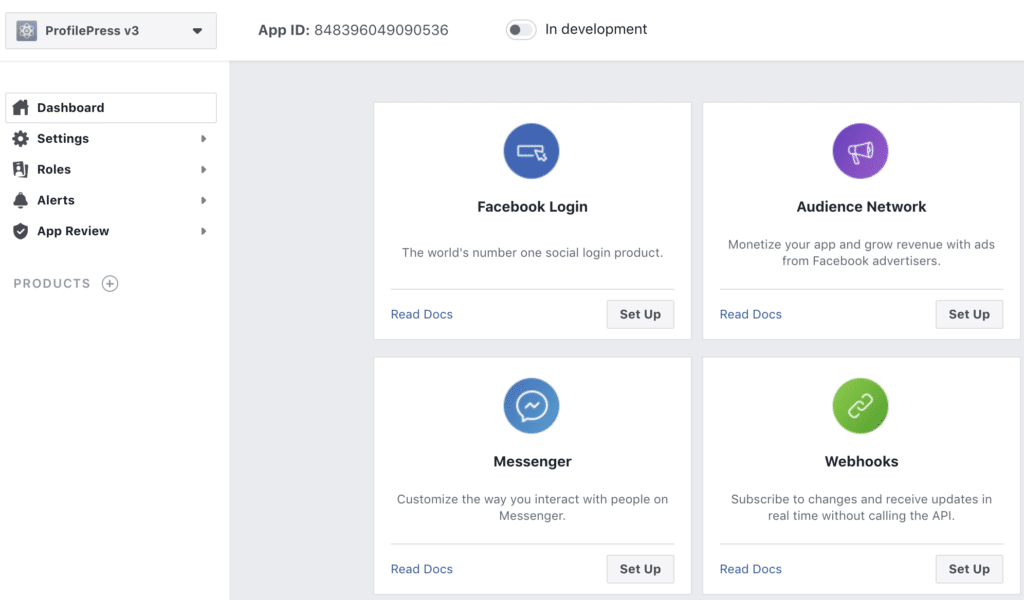The image size is (1024, 600).
Task: Expand the Settings submenu arrow
Action: (204, 138)
